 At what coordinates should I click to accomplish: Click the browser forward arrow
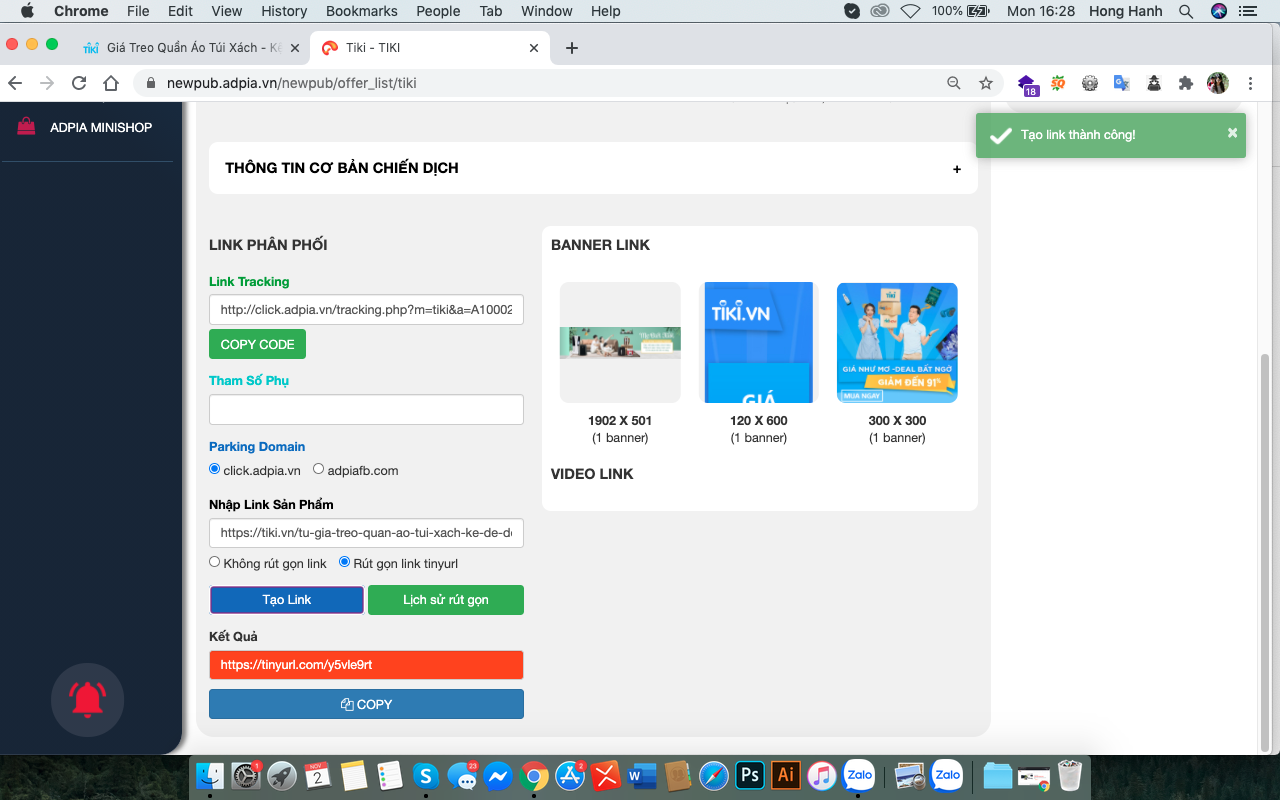point(47,83)
